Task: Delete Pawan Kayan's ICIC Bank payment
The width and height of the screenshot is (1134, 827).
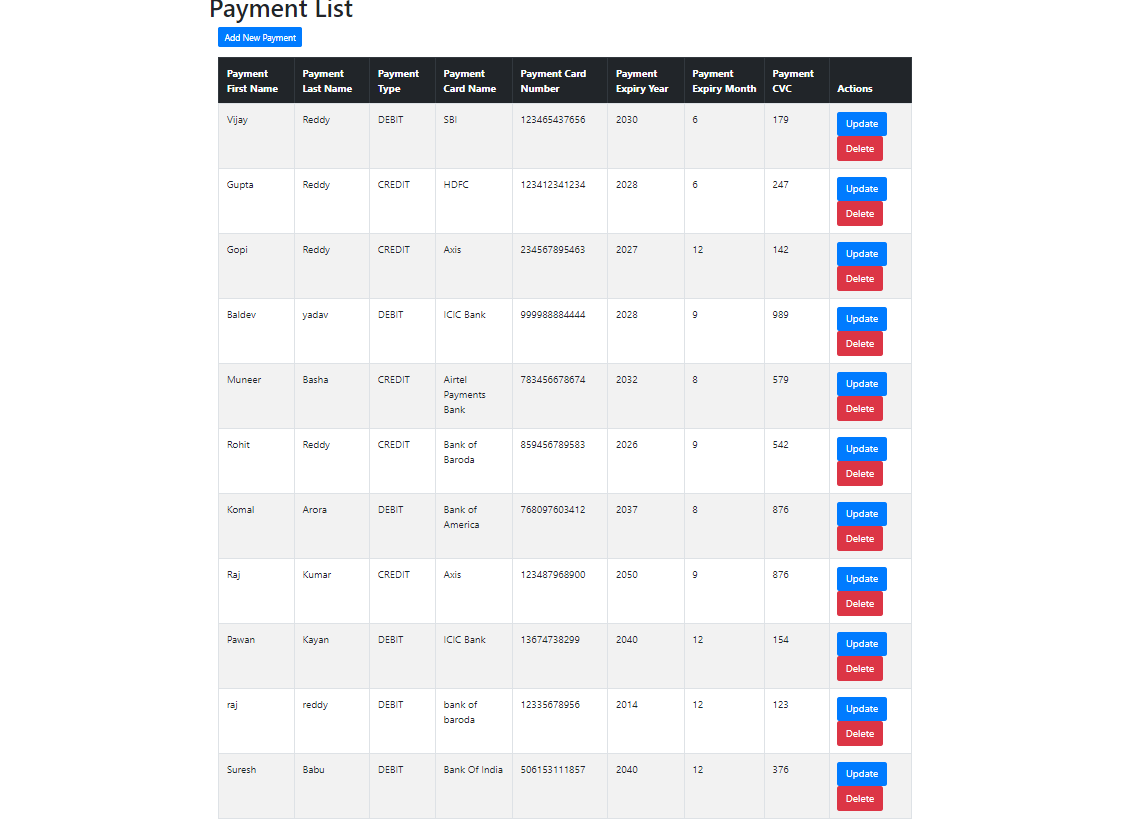Action: [x=859, y=669]
